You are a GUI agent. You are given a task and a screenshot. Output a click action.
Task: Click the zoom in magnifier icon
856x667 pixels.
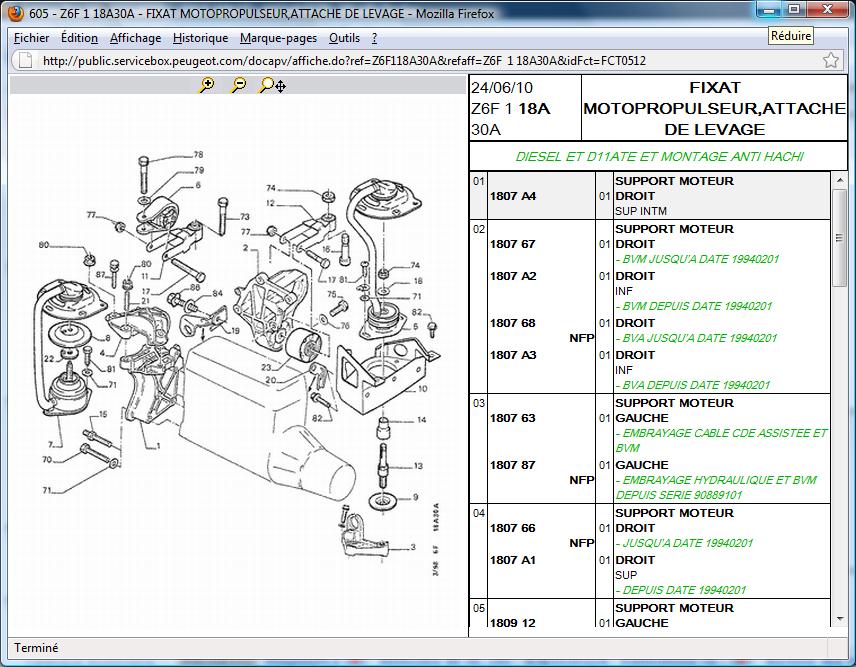pyautogui.click(x=206, y=86)
